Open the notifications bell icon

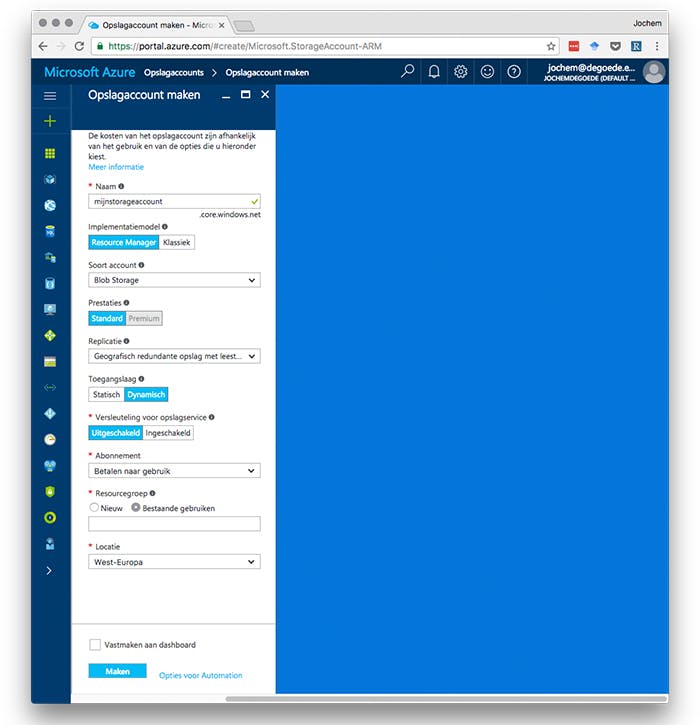434,72
